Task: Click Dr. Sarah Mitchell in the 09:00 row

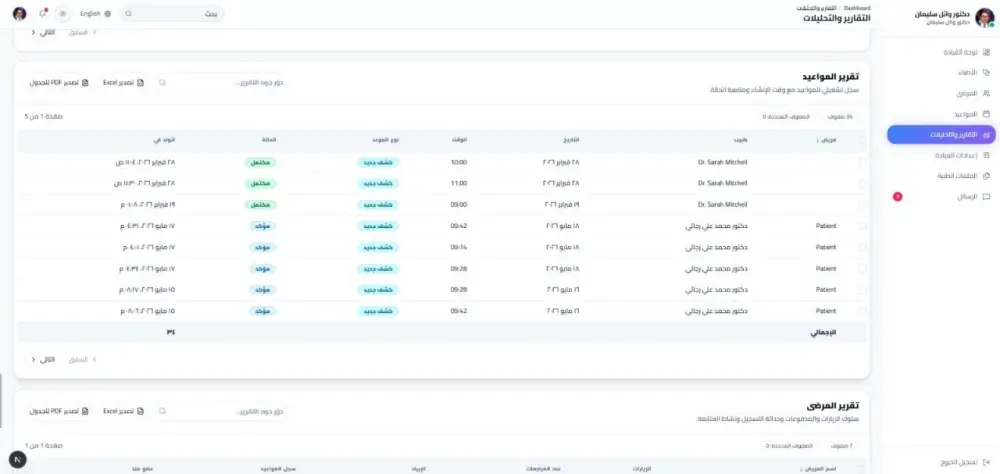Action: coord(723,205)
